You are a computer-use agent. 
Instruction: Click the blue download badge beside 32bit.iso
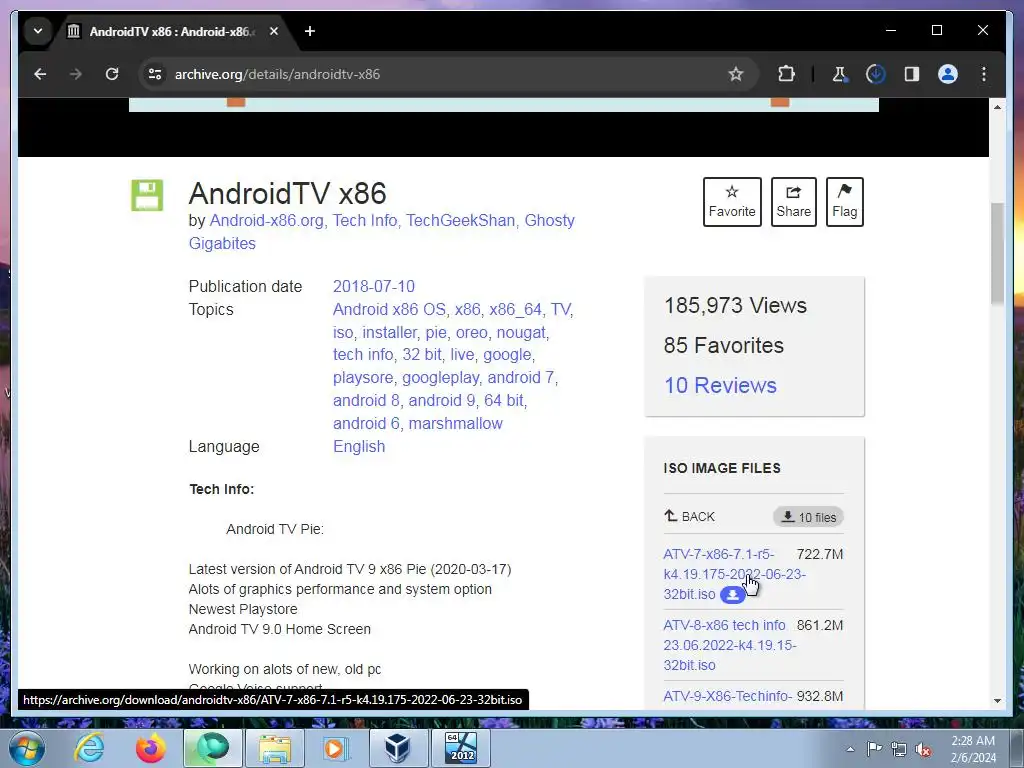tap(733, 595)
